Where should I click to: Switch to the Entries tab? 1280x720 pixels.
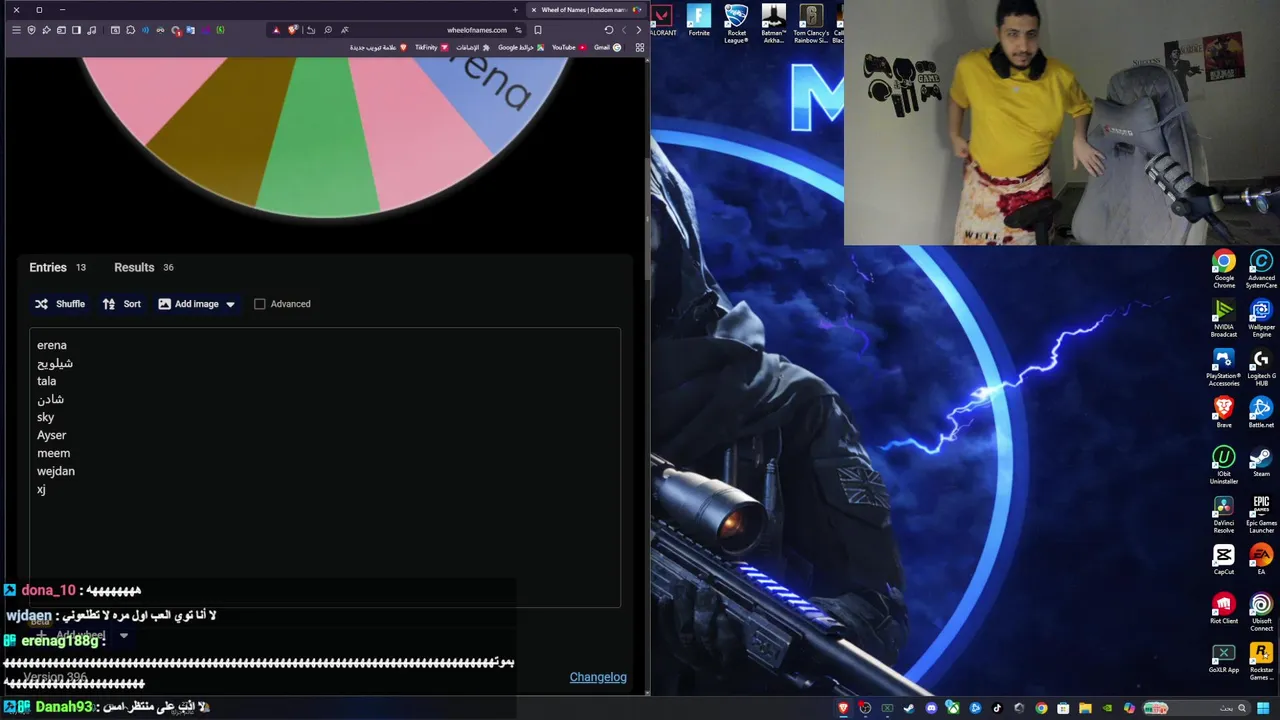pos(57,267)
